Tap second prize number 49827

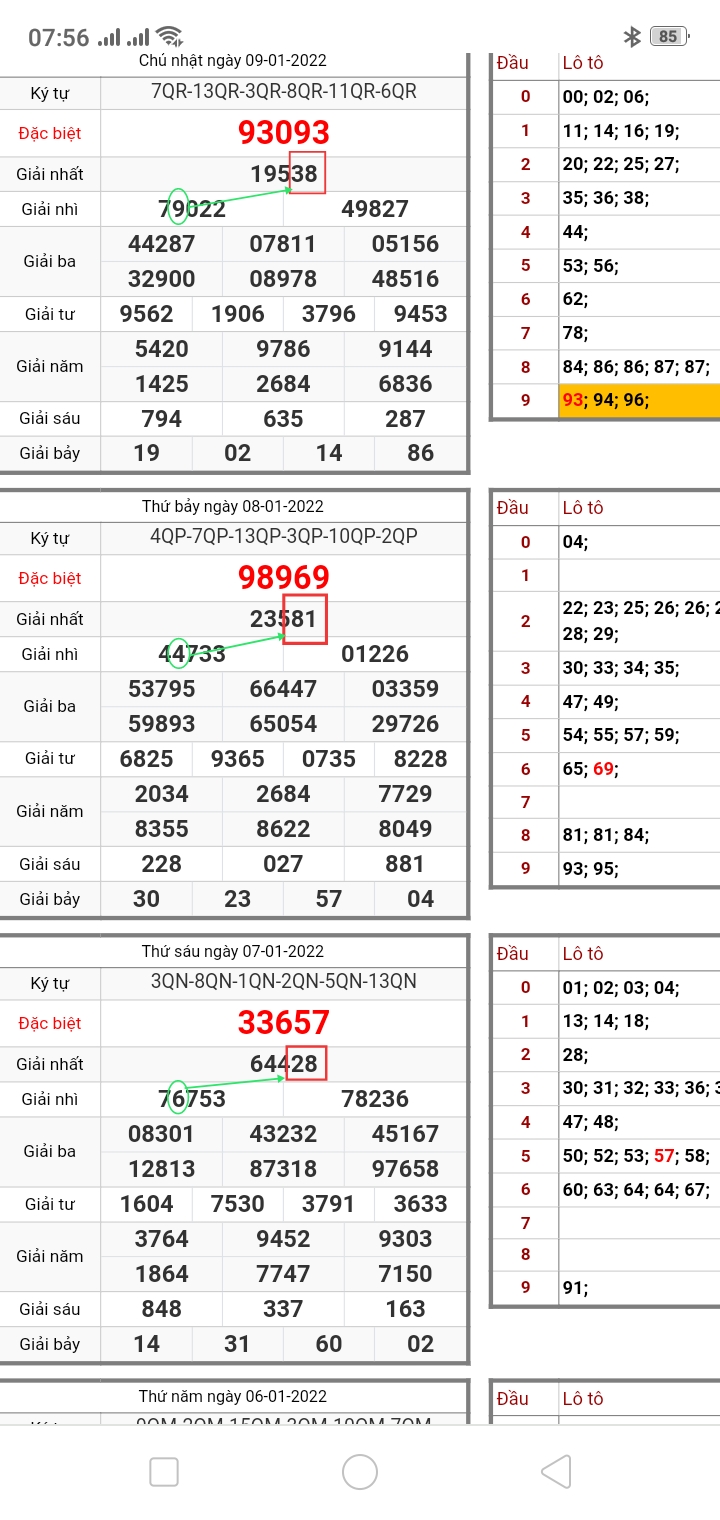pyautogui.click(x=375, y=209)
